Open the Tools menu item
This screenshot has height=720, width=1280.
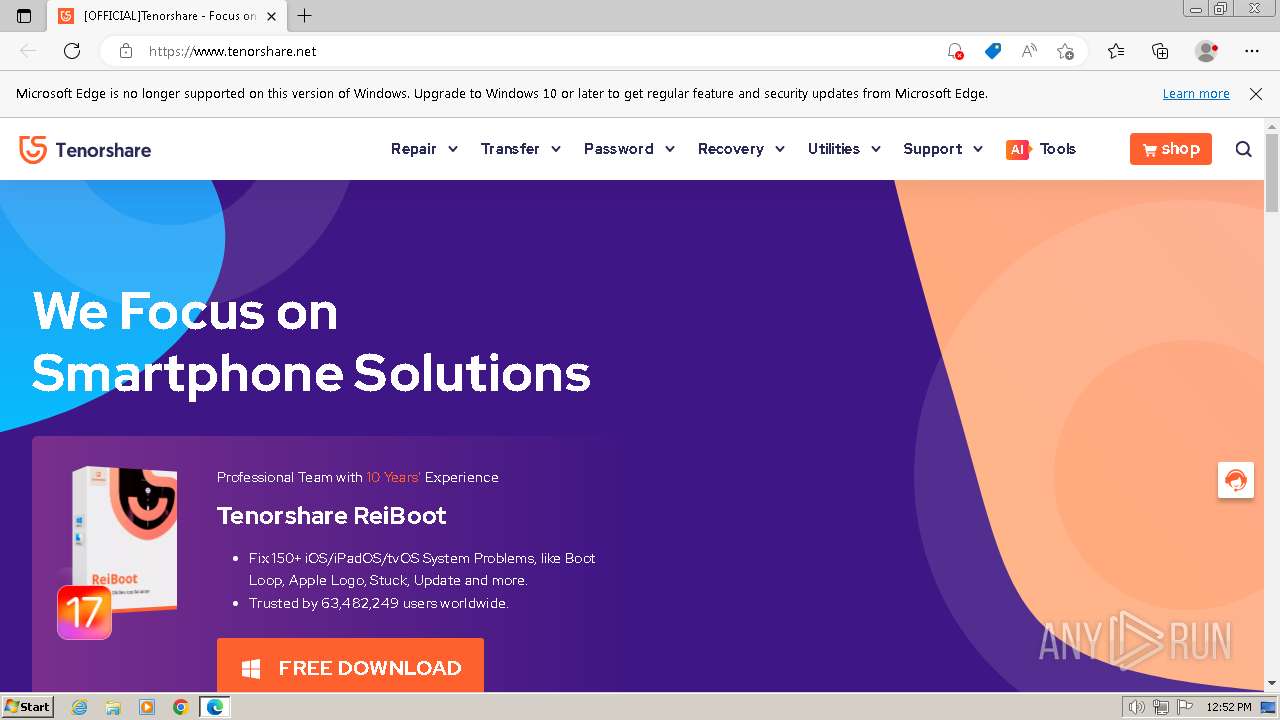[1057, 149]
